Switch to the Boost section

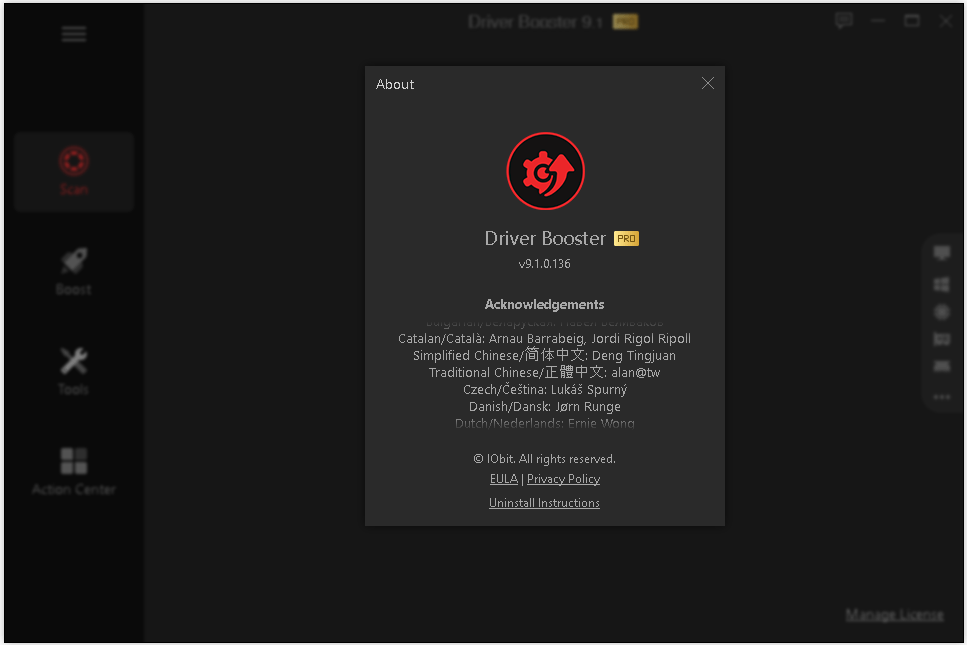click(x=73, y=271)
